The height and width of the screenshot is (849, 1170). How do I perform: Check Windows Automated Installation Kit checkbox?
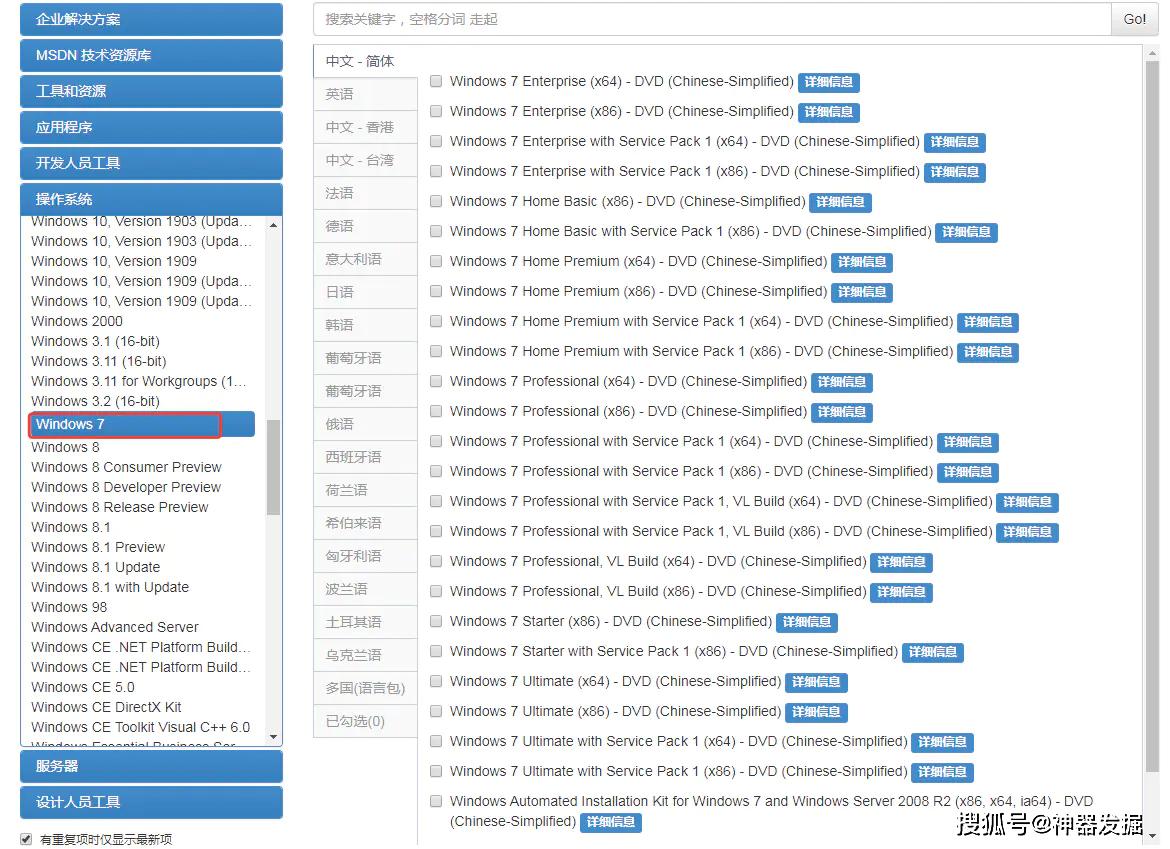436,801
